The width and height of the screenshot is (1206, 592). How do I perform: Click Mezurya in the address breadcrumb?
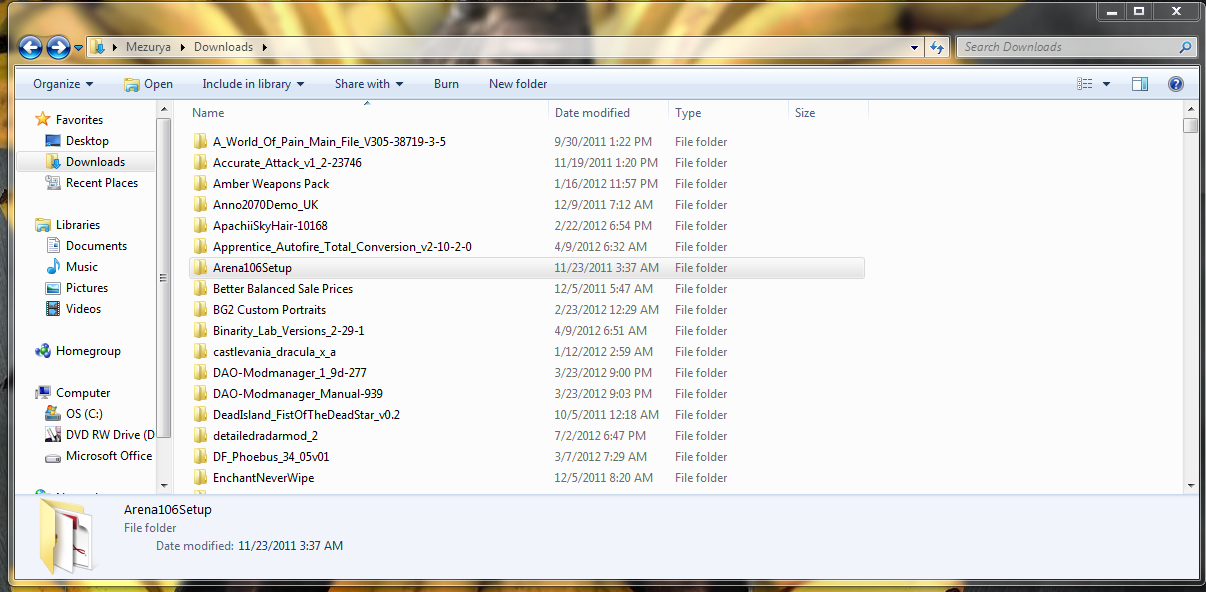149,47
